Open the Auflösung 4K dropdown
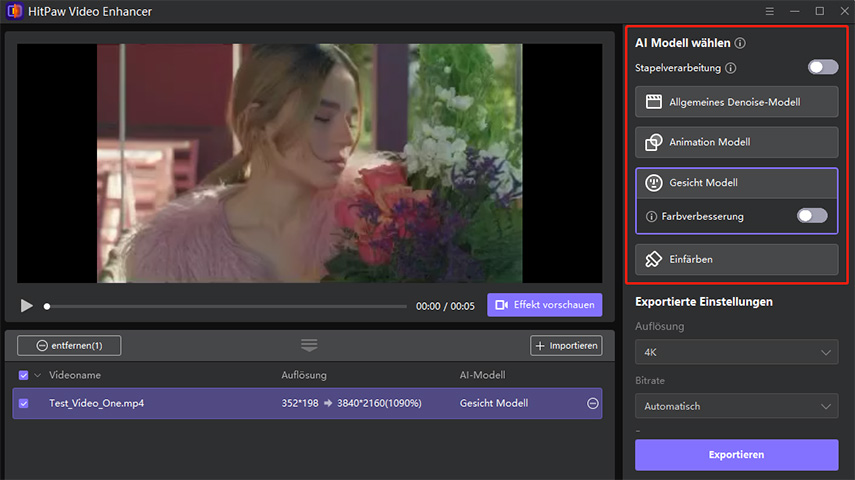 point(736,352)
